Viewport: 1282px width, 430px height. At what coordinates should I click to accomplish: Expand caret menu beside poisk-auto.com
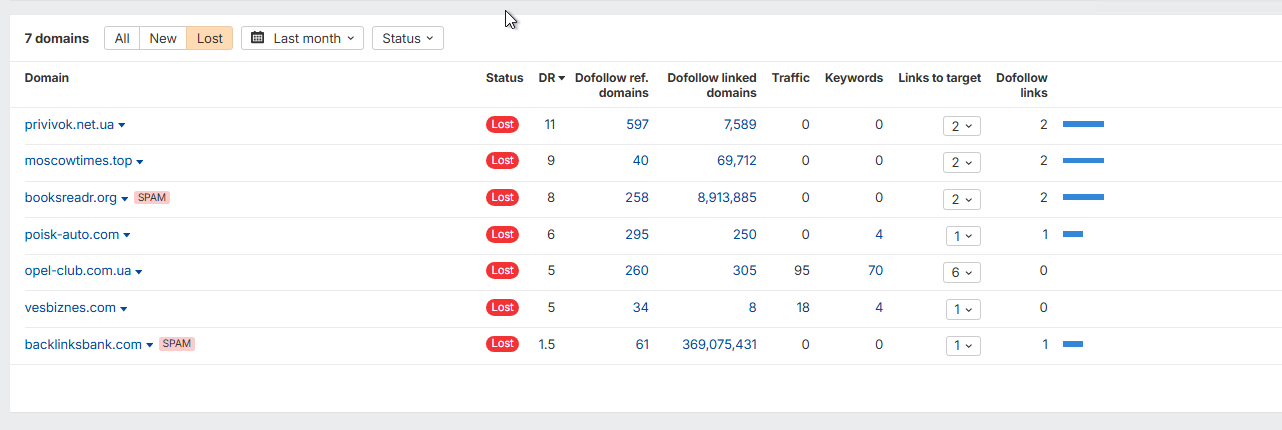click(127, 236)
